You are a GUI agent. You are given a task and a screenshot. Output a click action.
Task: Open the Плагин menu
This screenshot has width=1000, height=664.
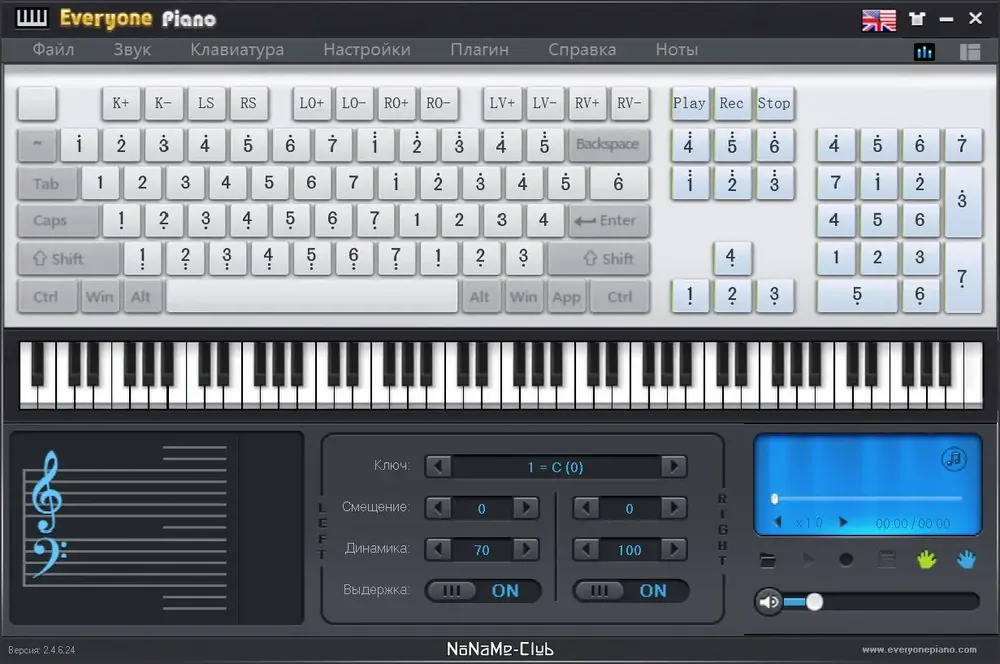479,49
